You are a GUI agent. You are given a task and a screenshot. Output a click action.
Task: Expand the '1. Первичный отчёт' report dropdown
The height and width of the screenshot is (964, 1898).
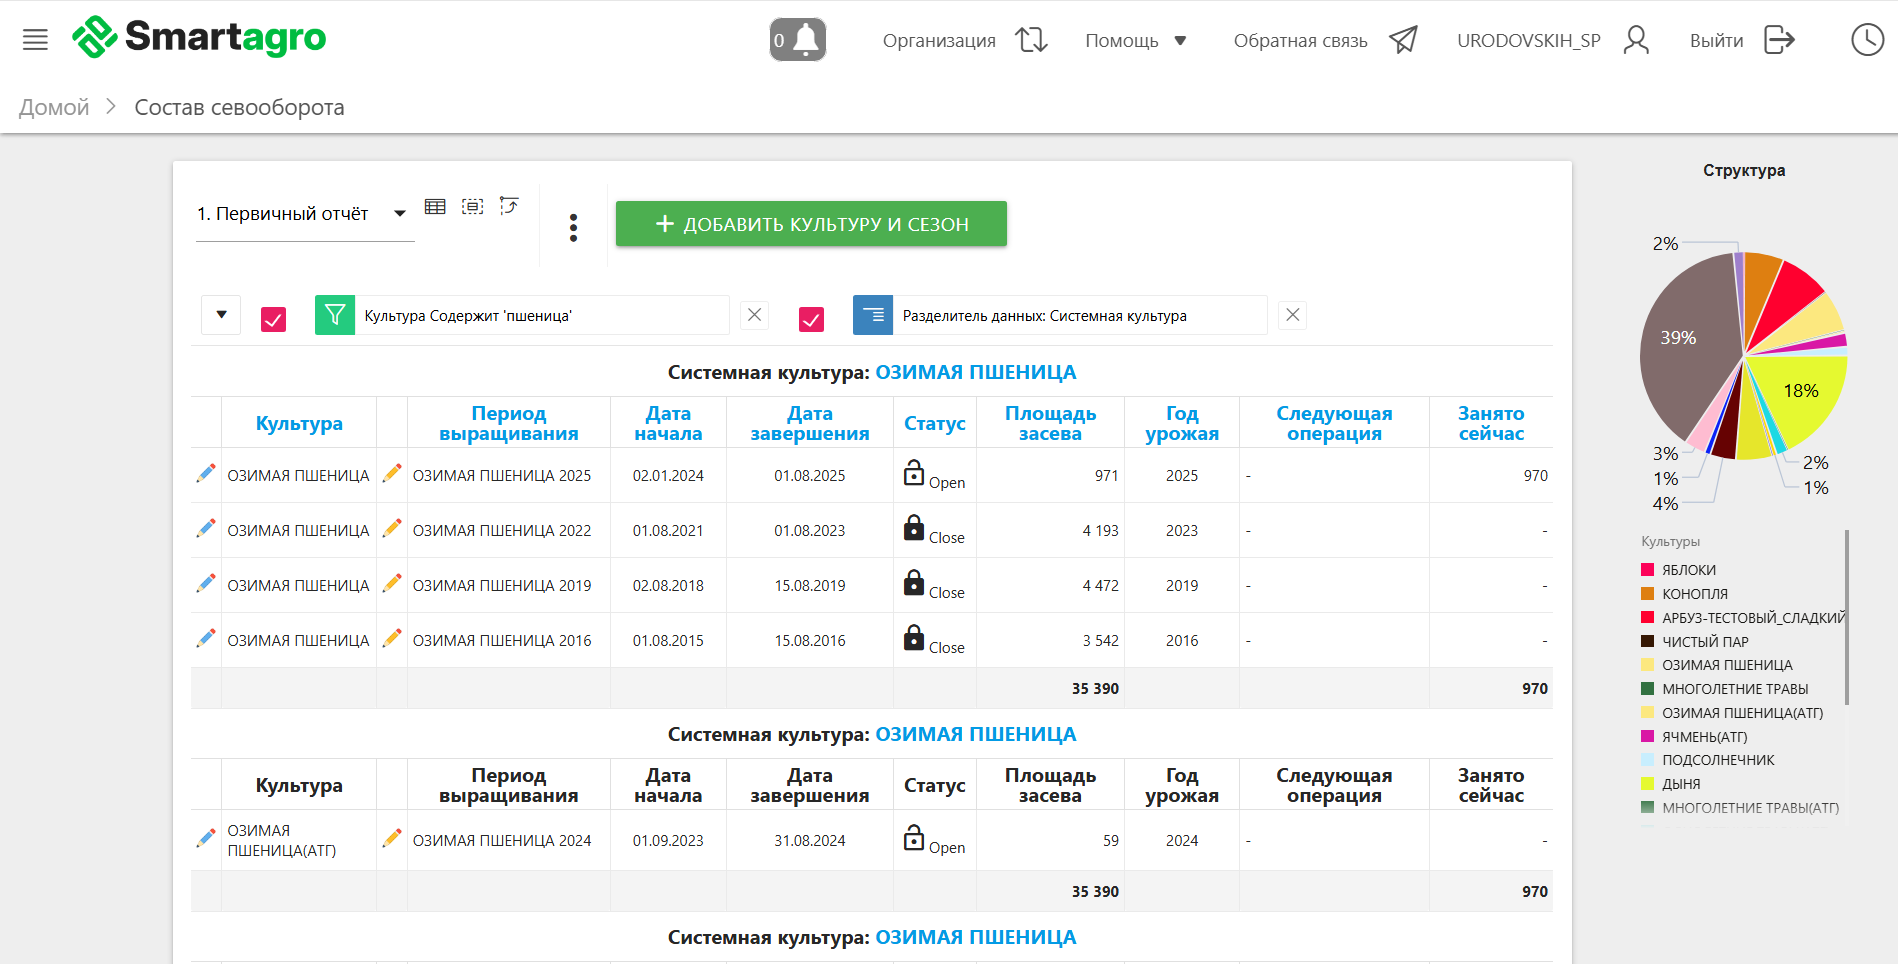pos(399,213)
